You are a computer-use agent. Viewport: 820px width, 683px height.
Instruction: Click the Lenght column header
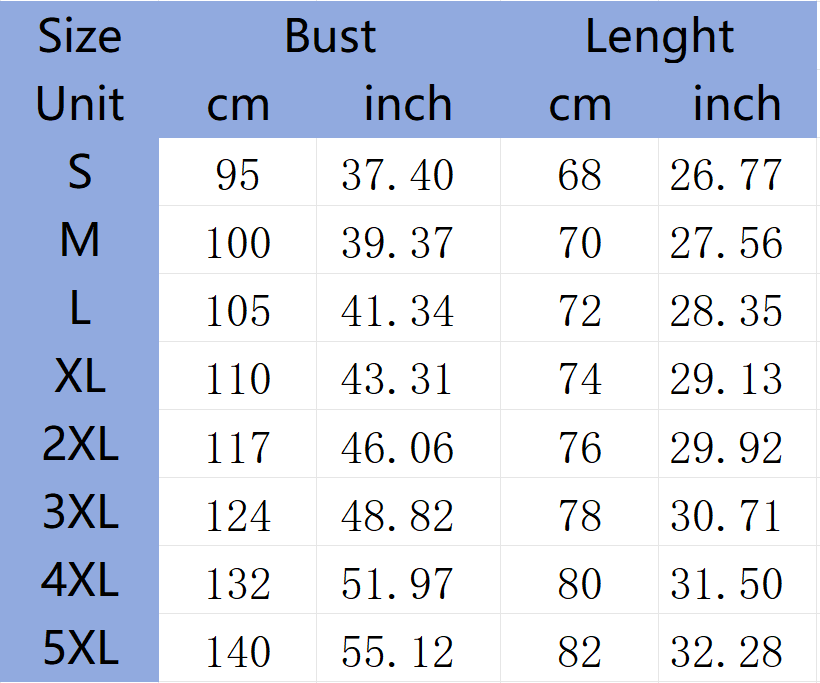(x=659, y=37)
